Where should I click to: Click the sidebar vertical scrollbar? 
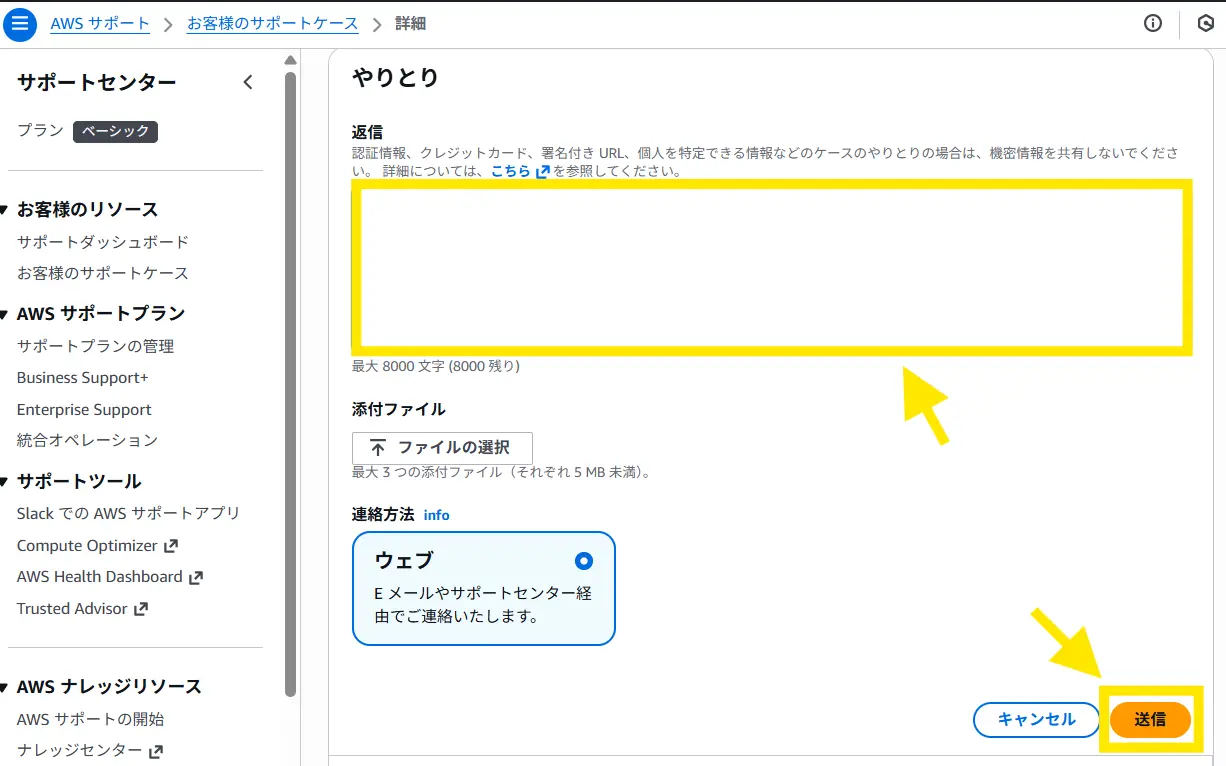[290, 380]
